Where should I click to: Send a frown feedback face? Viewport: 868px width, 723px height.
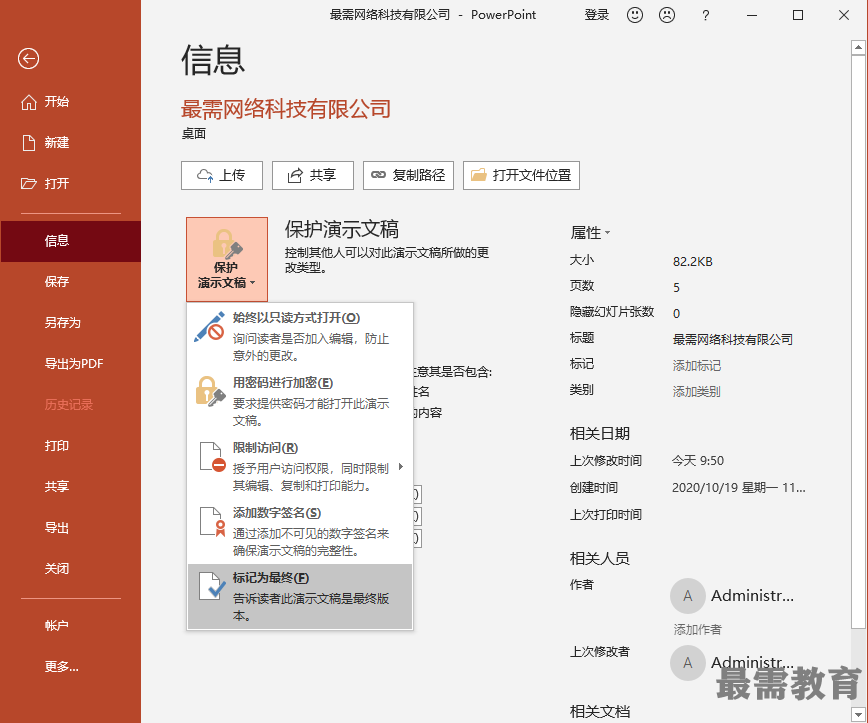pos(667,15)
